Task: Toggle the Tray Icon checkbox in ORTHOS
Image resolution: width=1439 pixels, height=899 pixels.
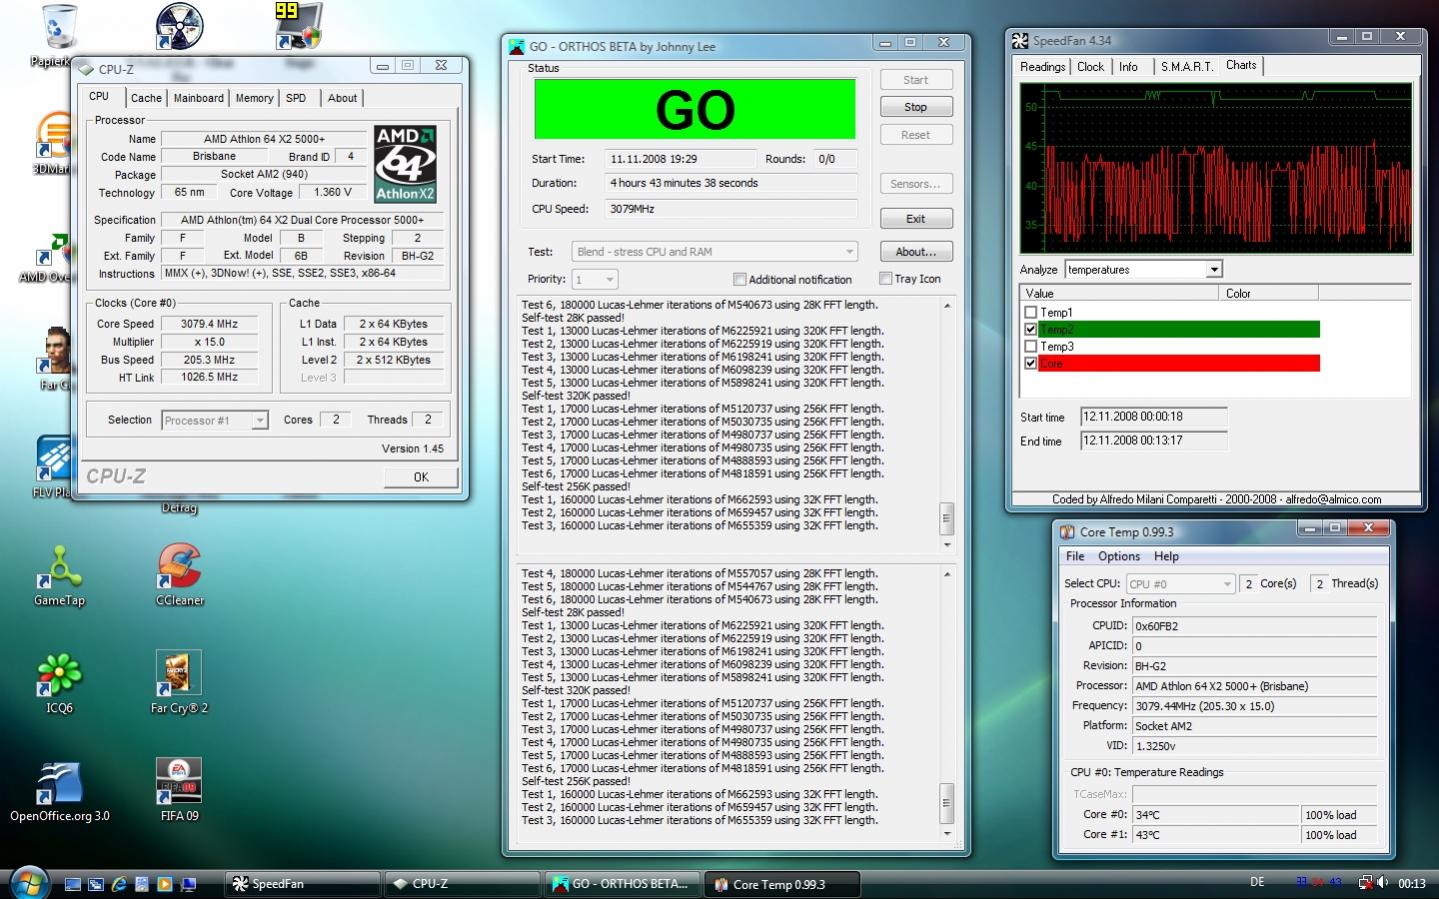Action: (885, 278)
